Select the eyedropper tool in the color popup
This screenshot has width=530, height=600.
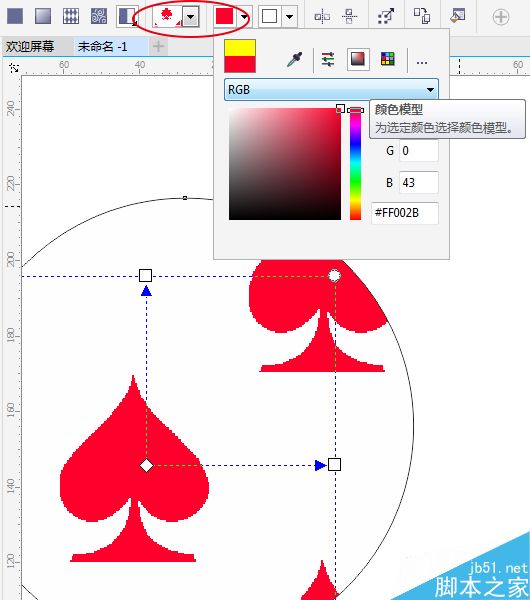pos(294,60)
